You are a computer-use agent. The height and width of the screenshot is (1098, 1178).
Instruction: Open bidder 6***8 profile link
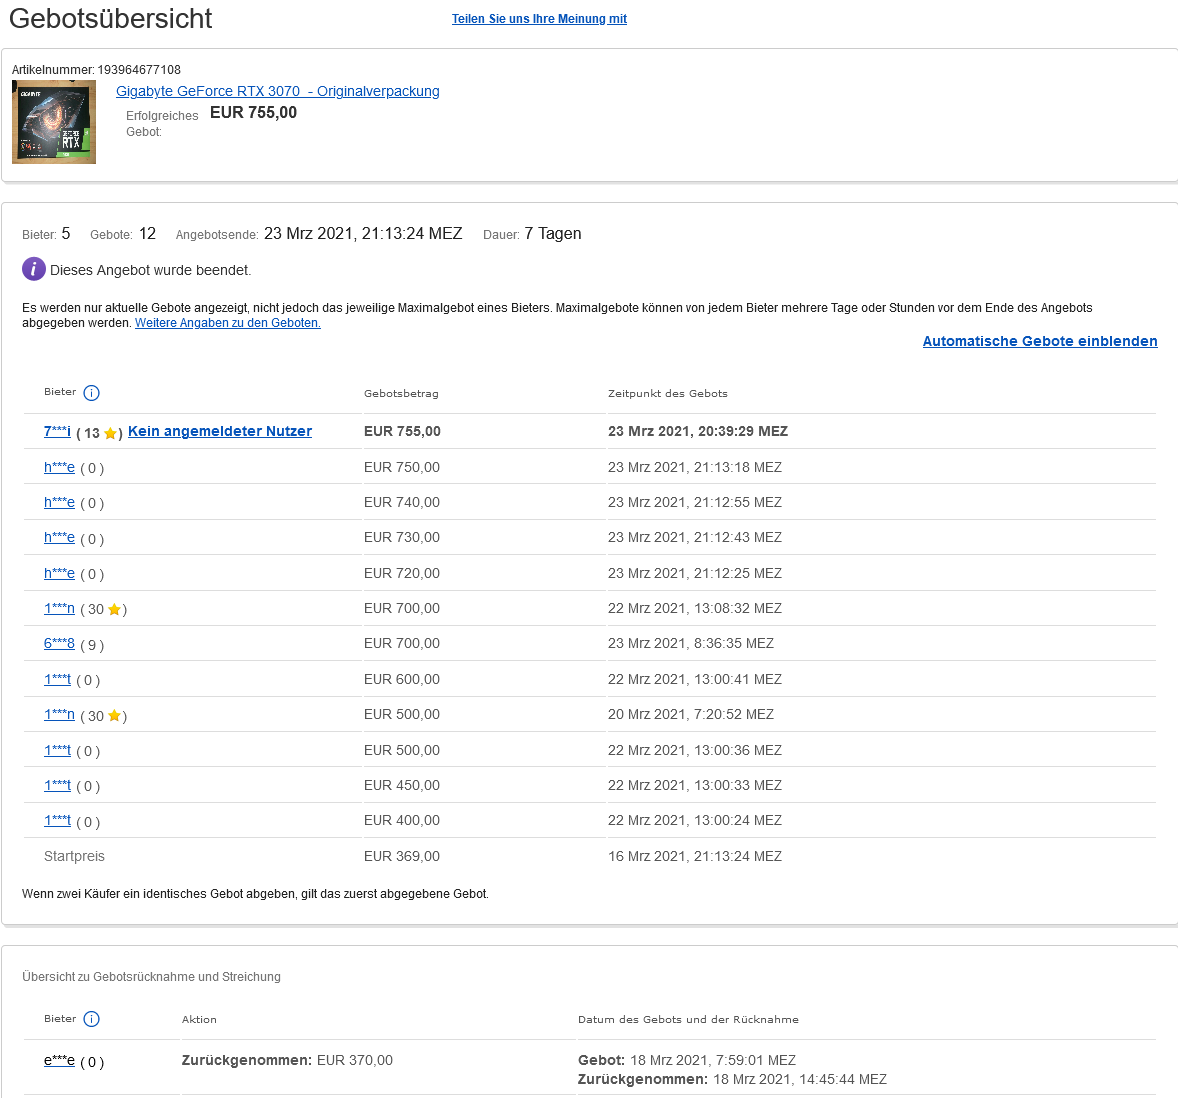point(59,644)
